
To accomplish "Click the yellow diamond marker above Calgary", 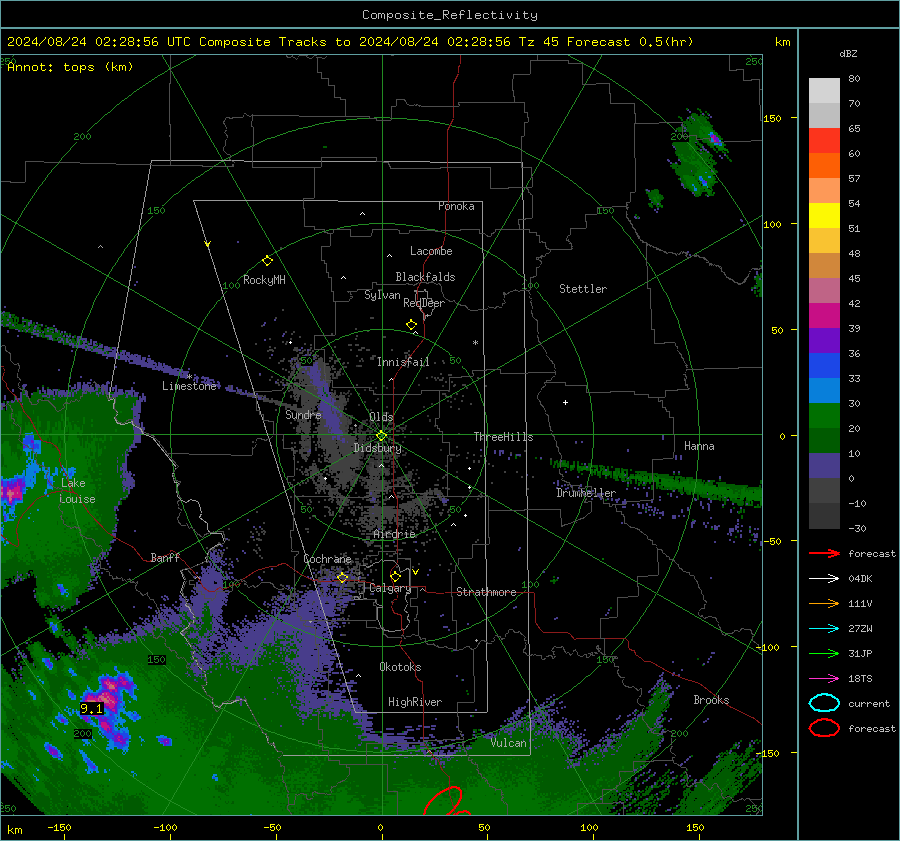I will (x=395, y=576).
